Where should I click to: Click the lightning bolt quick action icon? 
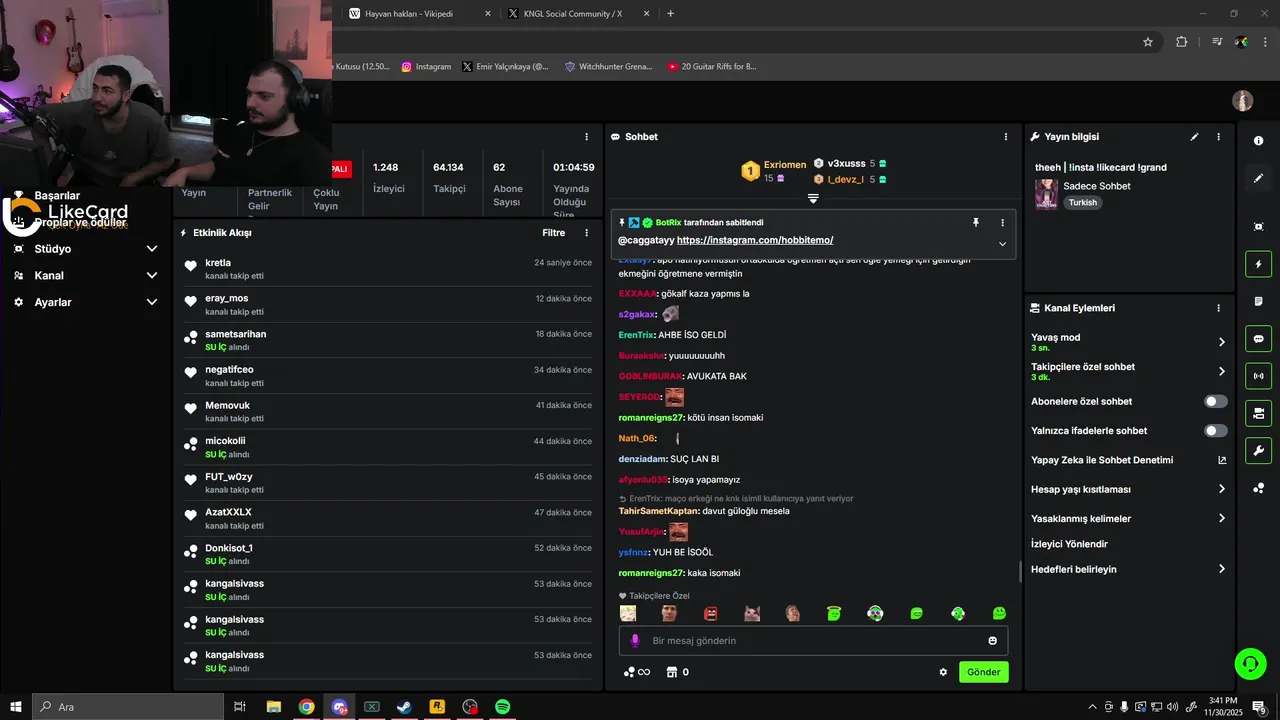click(x=1258, y=264)
